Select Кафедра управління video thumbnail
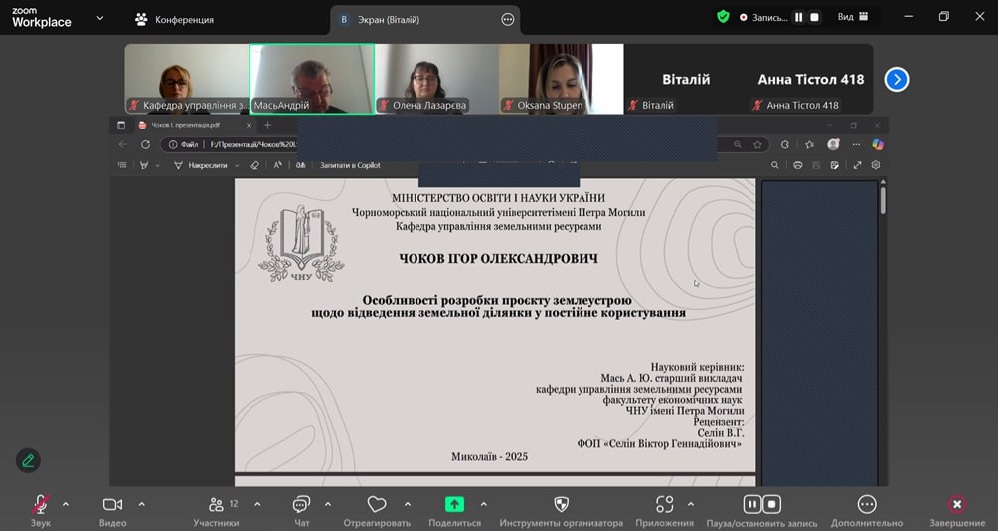 click(x=186, y=79)
